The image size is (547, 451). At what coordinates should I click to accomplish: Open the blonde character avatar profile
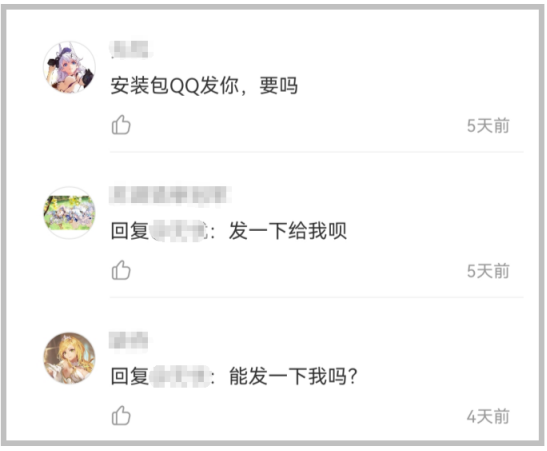click(69, 358)
